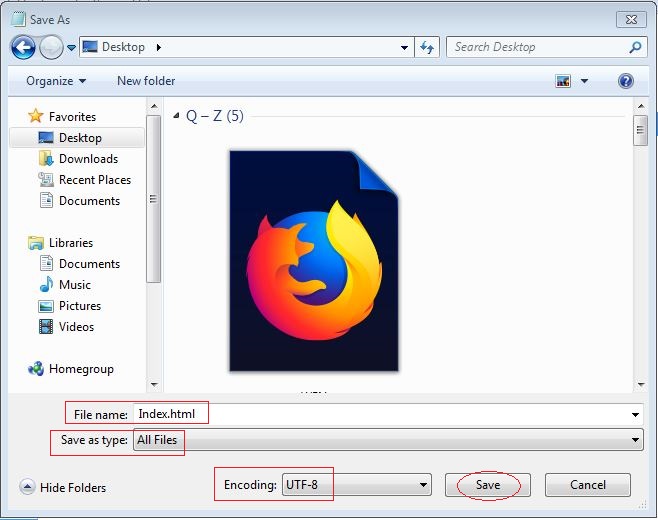The height and width of the screenshot is (520, 658).
Task: Select Documents under Libraries
Action: tap(89, 264)
